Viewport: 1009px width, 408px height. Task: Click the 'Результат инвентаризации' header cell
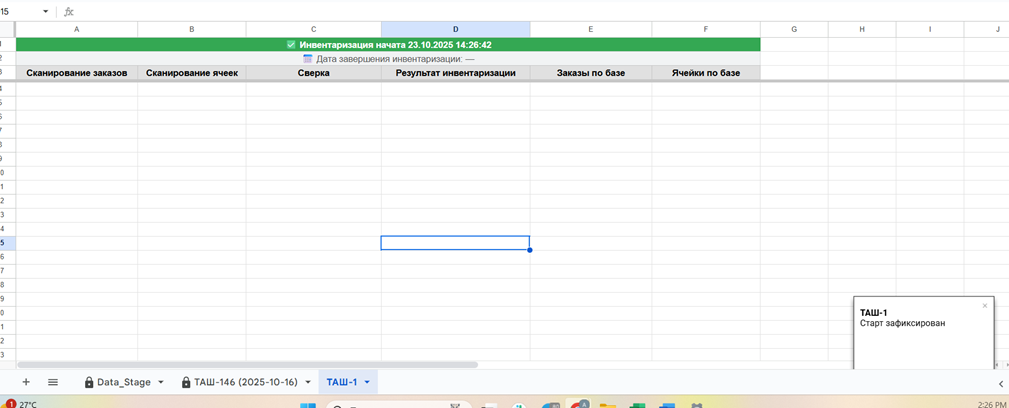456,73
